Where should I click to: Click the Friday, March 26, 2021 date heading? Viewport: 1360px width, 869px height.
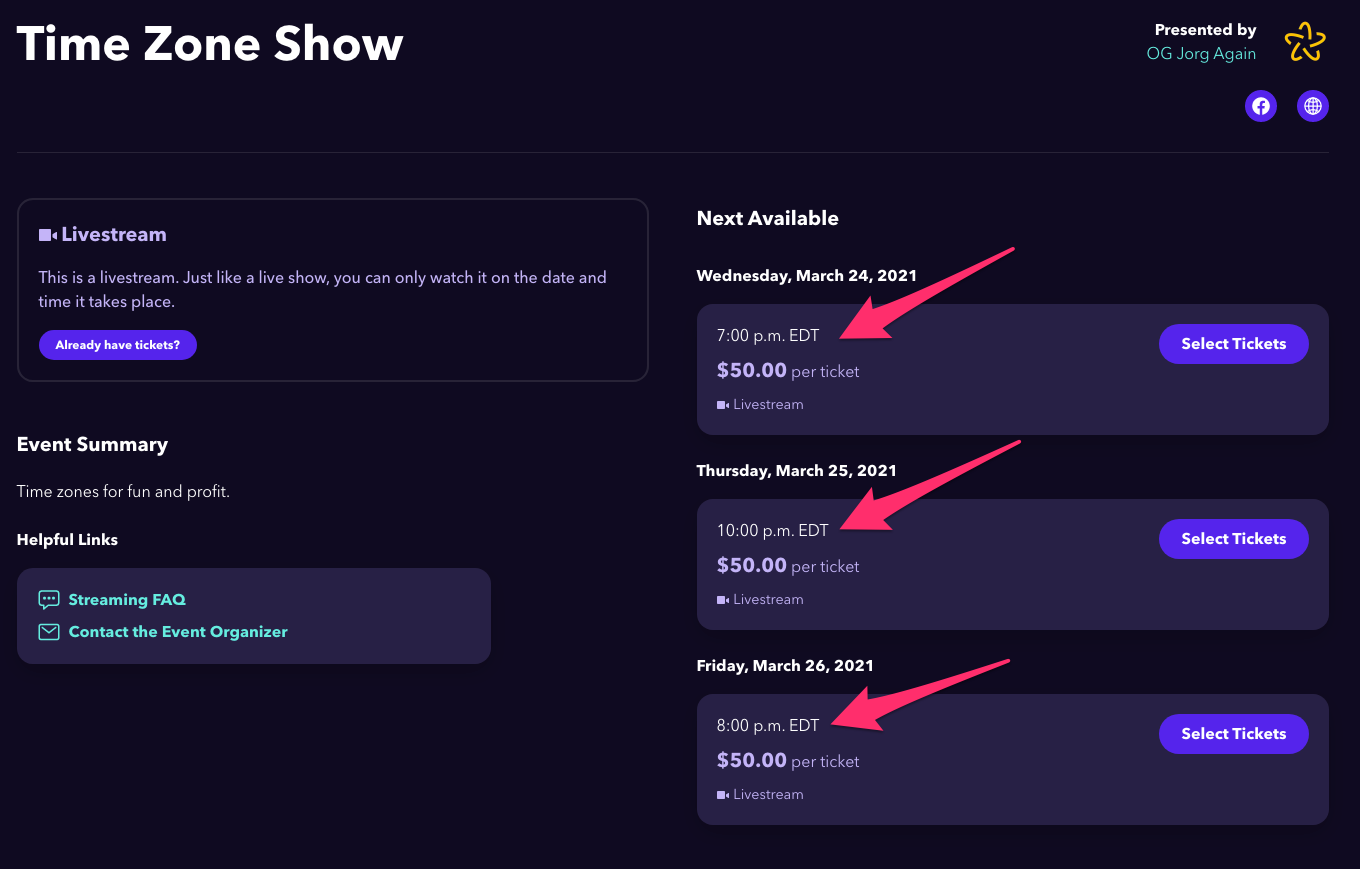(785, 666)
